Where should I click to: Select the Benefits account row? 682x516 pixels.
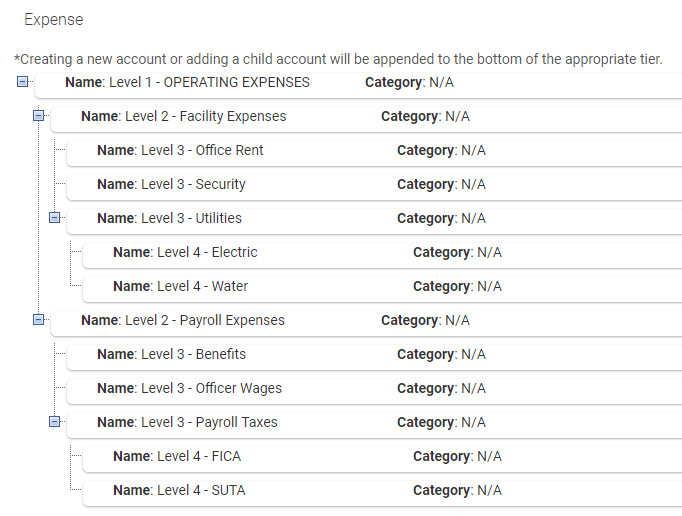(171, 354)
